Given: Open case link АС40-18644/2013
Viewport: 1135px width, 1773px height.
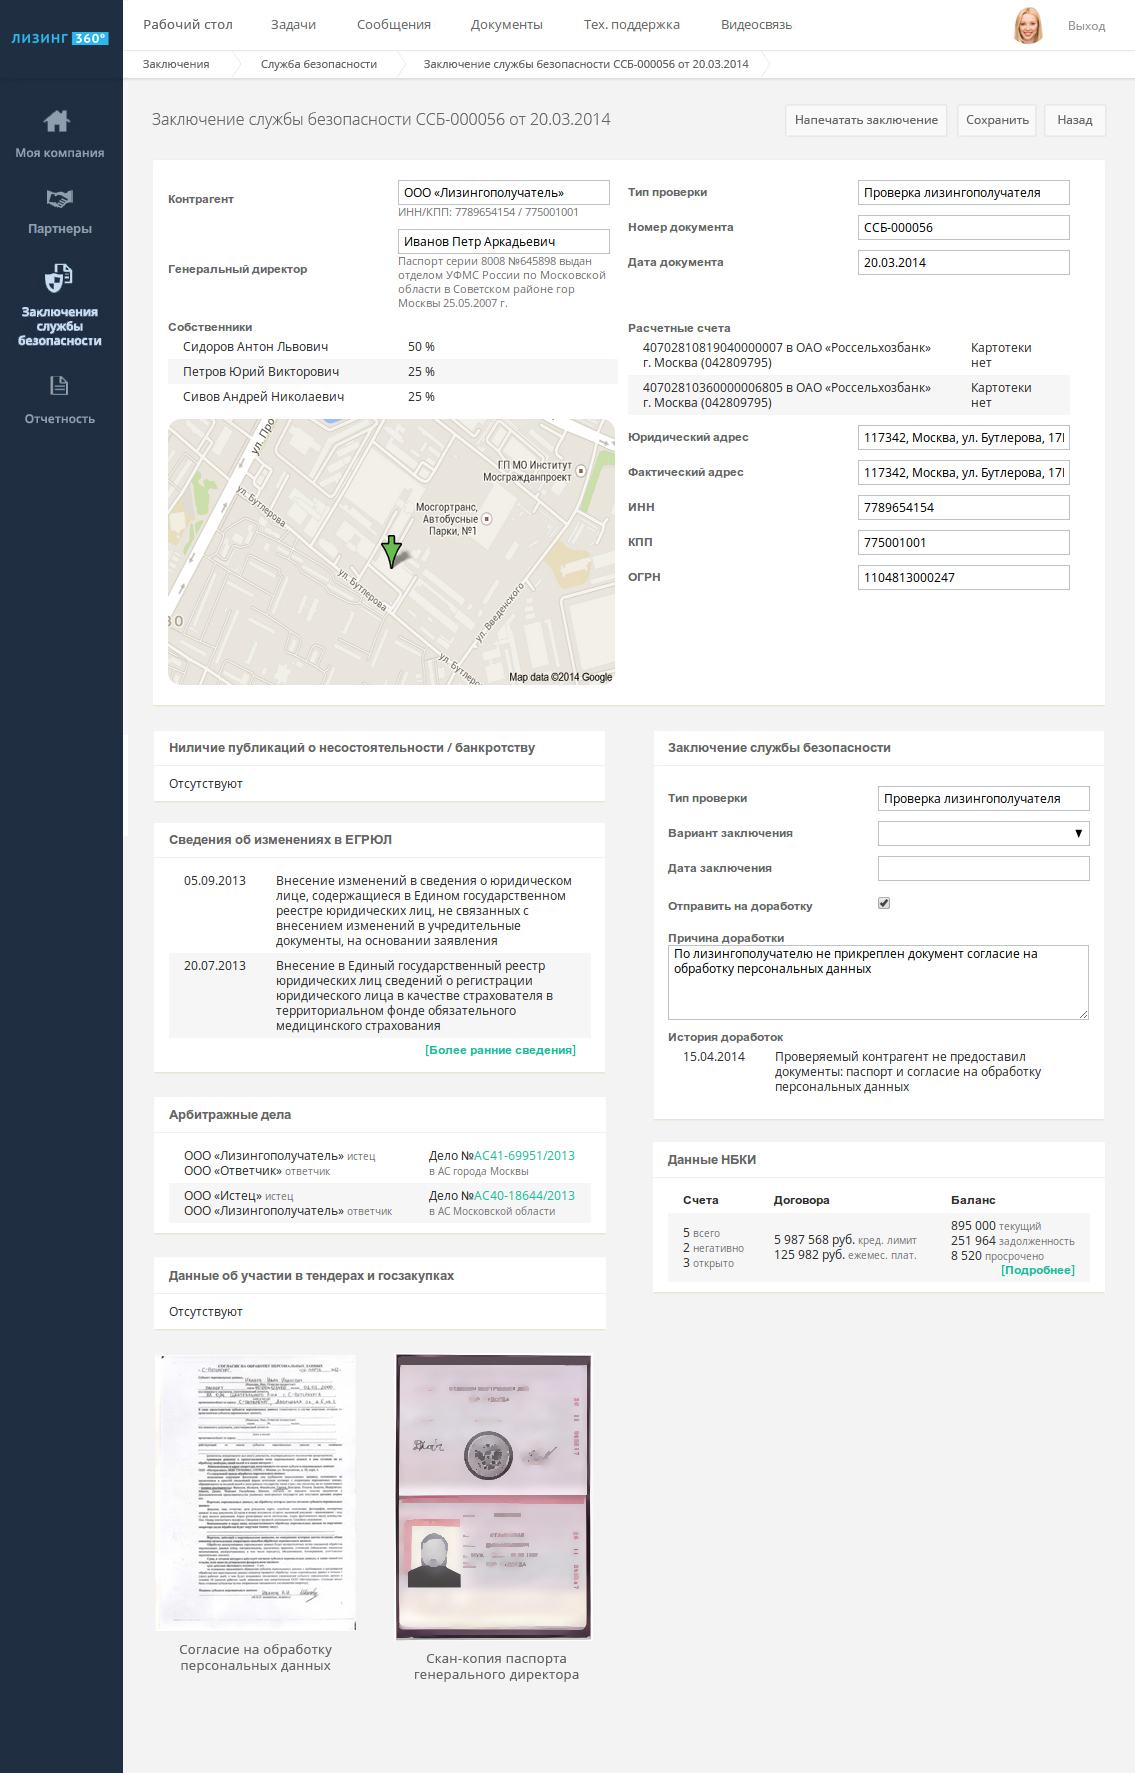Looking at the screenshot, I should coord(524,1196).
